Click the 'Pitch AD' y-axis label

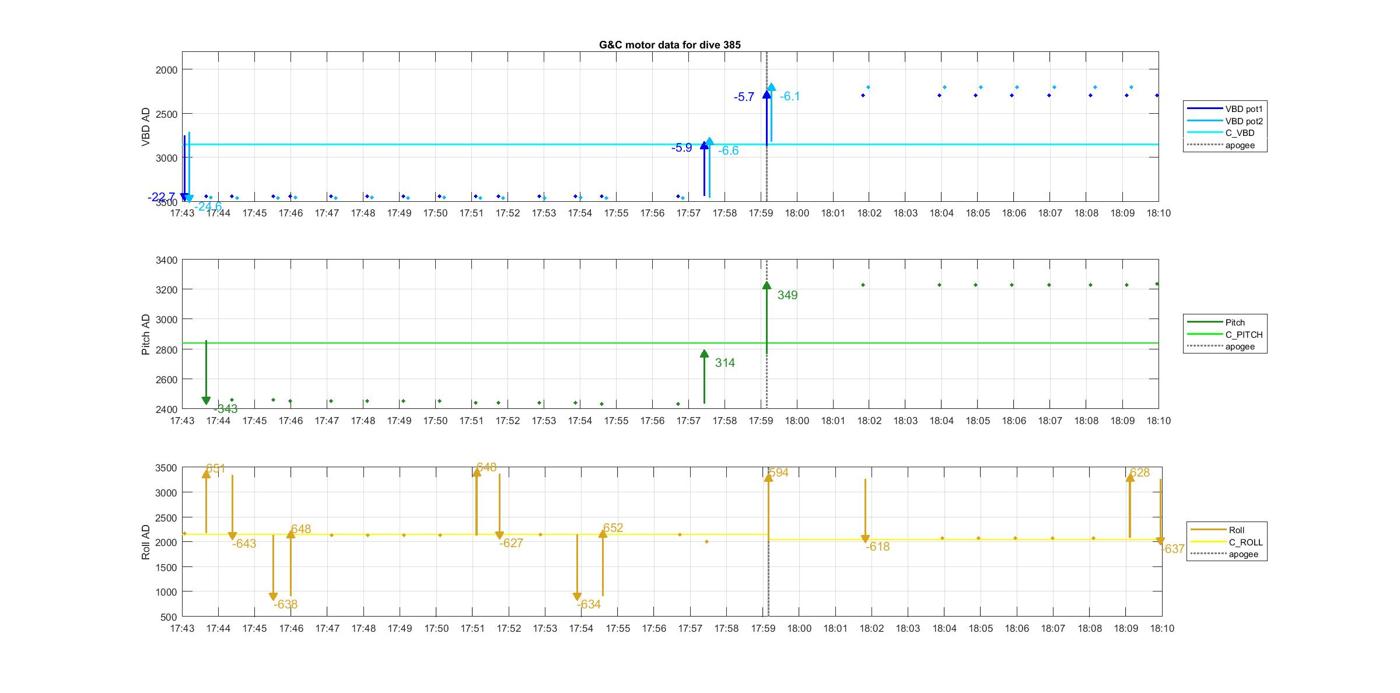pyautogui.click(x=145, y=335)
